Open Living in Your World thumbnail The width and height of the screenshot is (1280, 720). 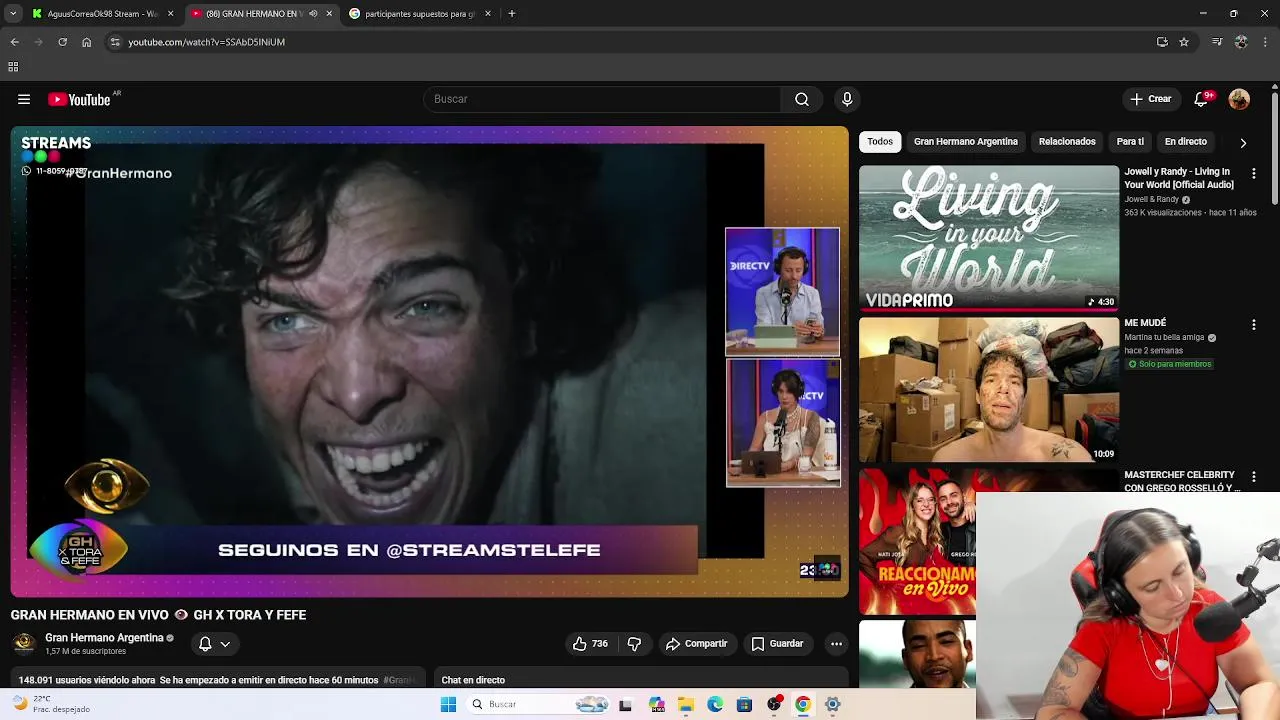pos(989,238)
